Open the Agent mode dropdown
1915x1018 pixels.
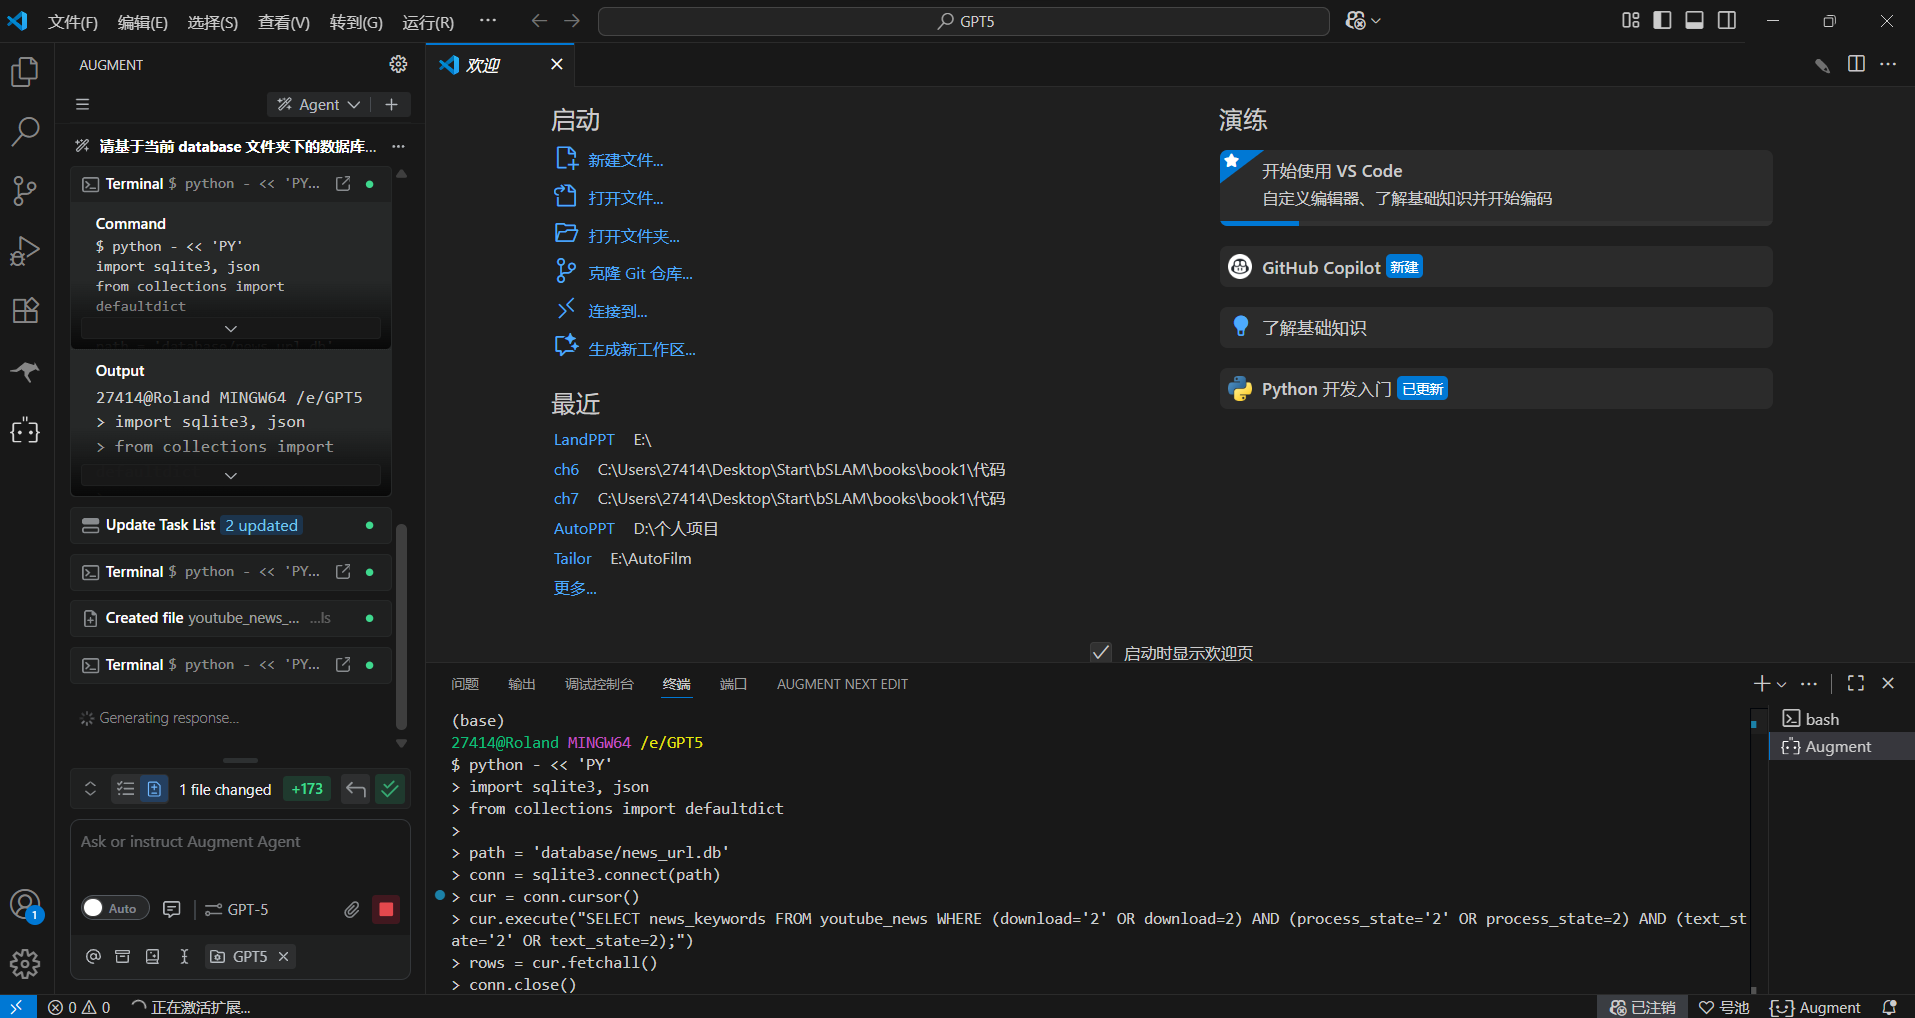tap(319, 104)
